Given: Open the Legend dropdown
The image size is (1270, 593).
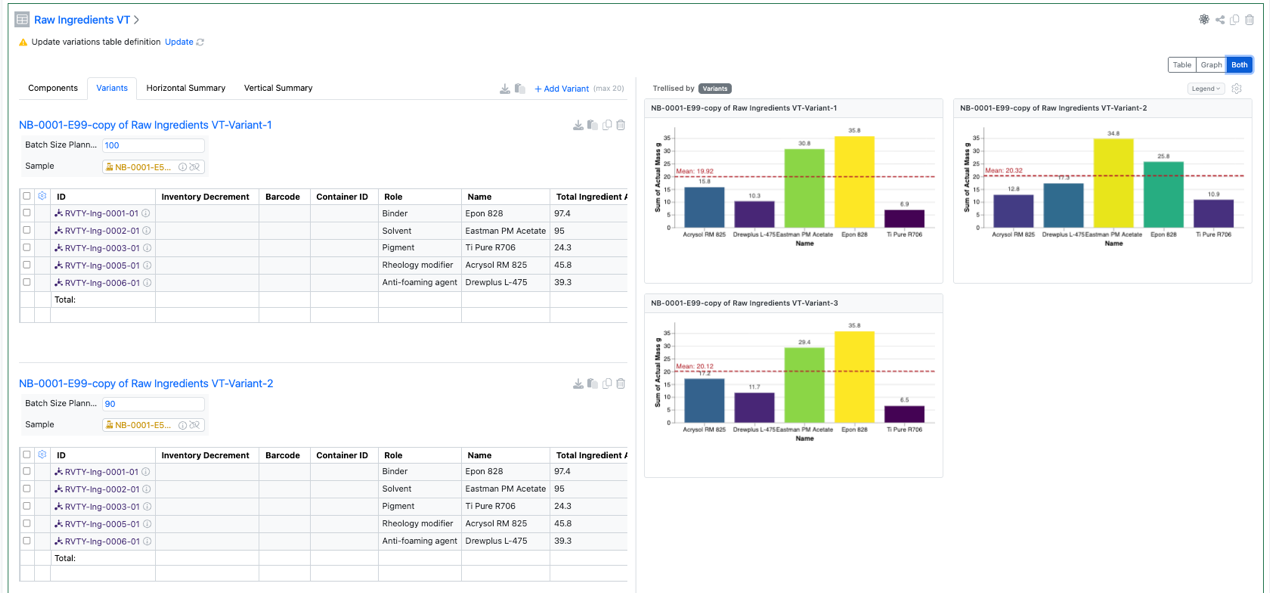Looking at the screenshot, I should pos(1206,89).
